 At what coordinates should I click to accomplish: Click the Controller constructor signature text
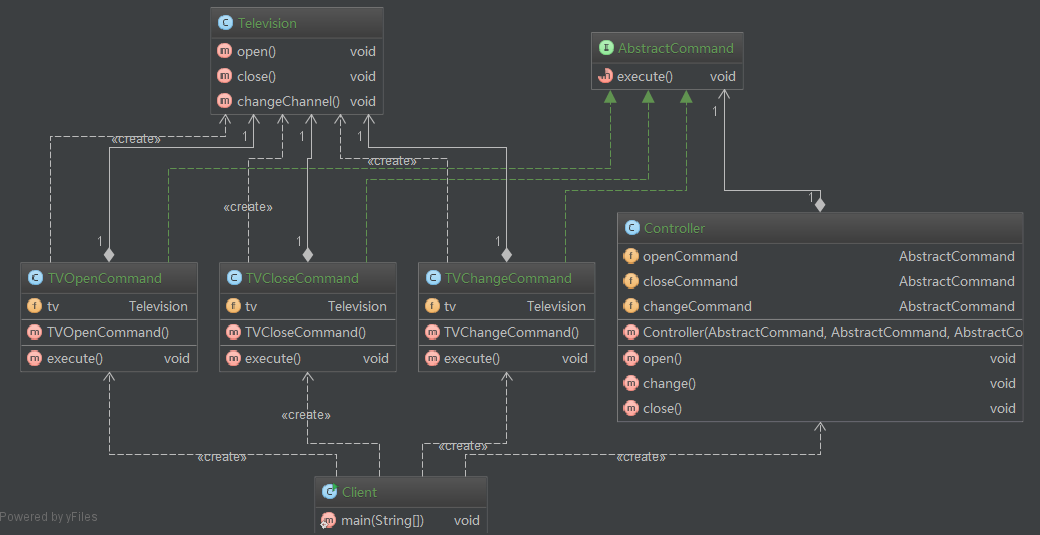832,332
